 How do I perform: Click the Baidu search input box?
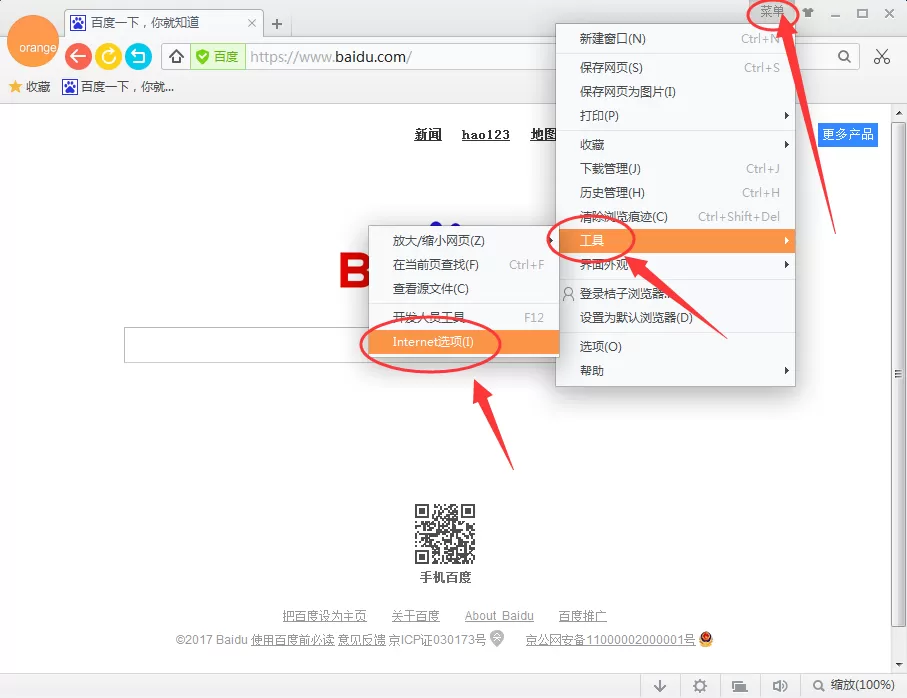click(246, 345)
